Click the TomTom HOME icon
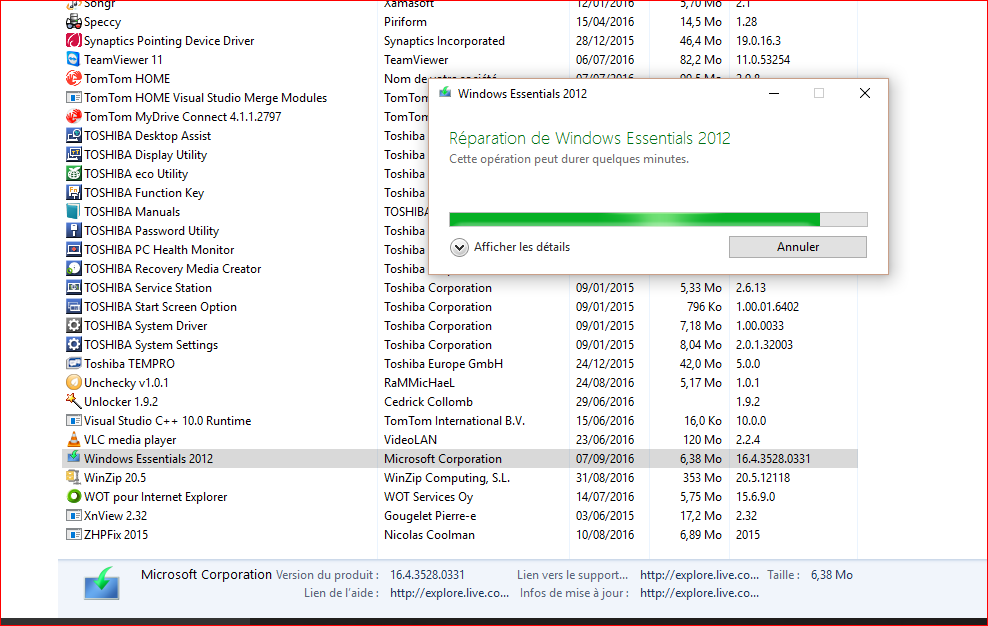 74,79
